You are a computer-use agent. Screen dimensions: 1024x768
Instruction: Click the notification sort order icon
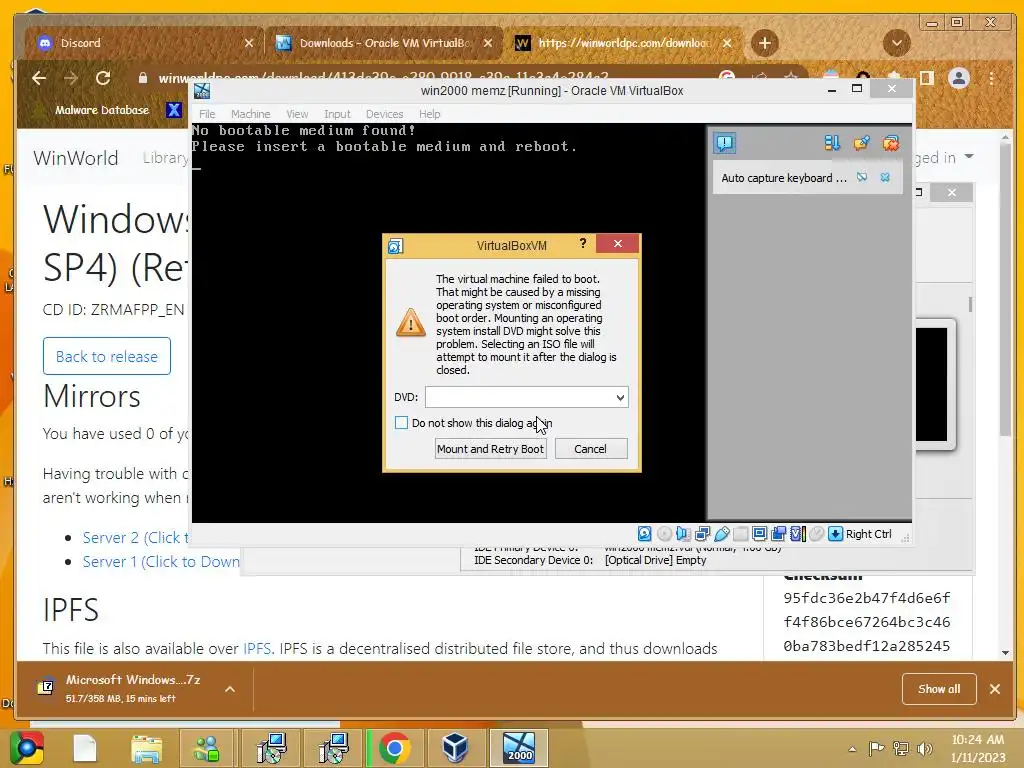pos(832,143)
